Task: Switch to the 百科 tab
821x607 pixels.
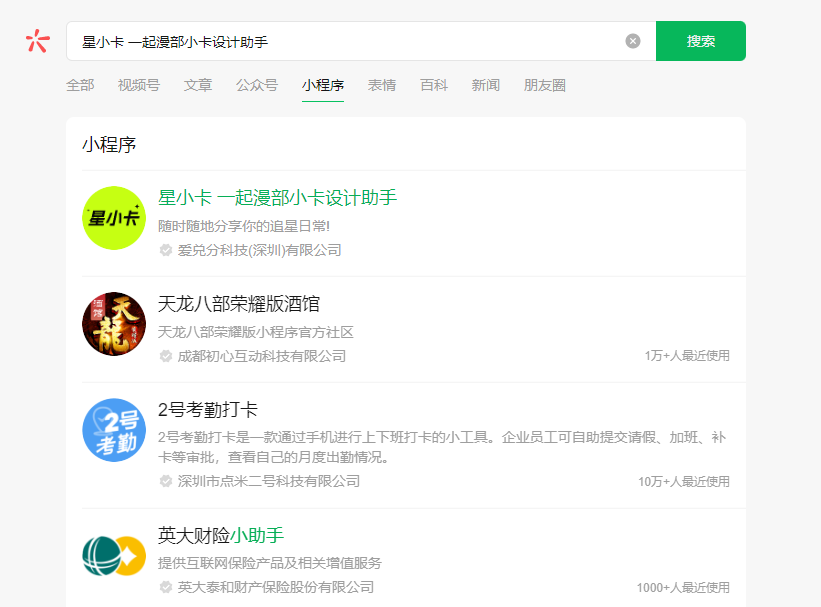Action: pyautogui.click(x=434, y=85)
